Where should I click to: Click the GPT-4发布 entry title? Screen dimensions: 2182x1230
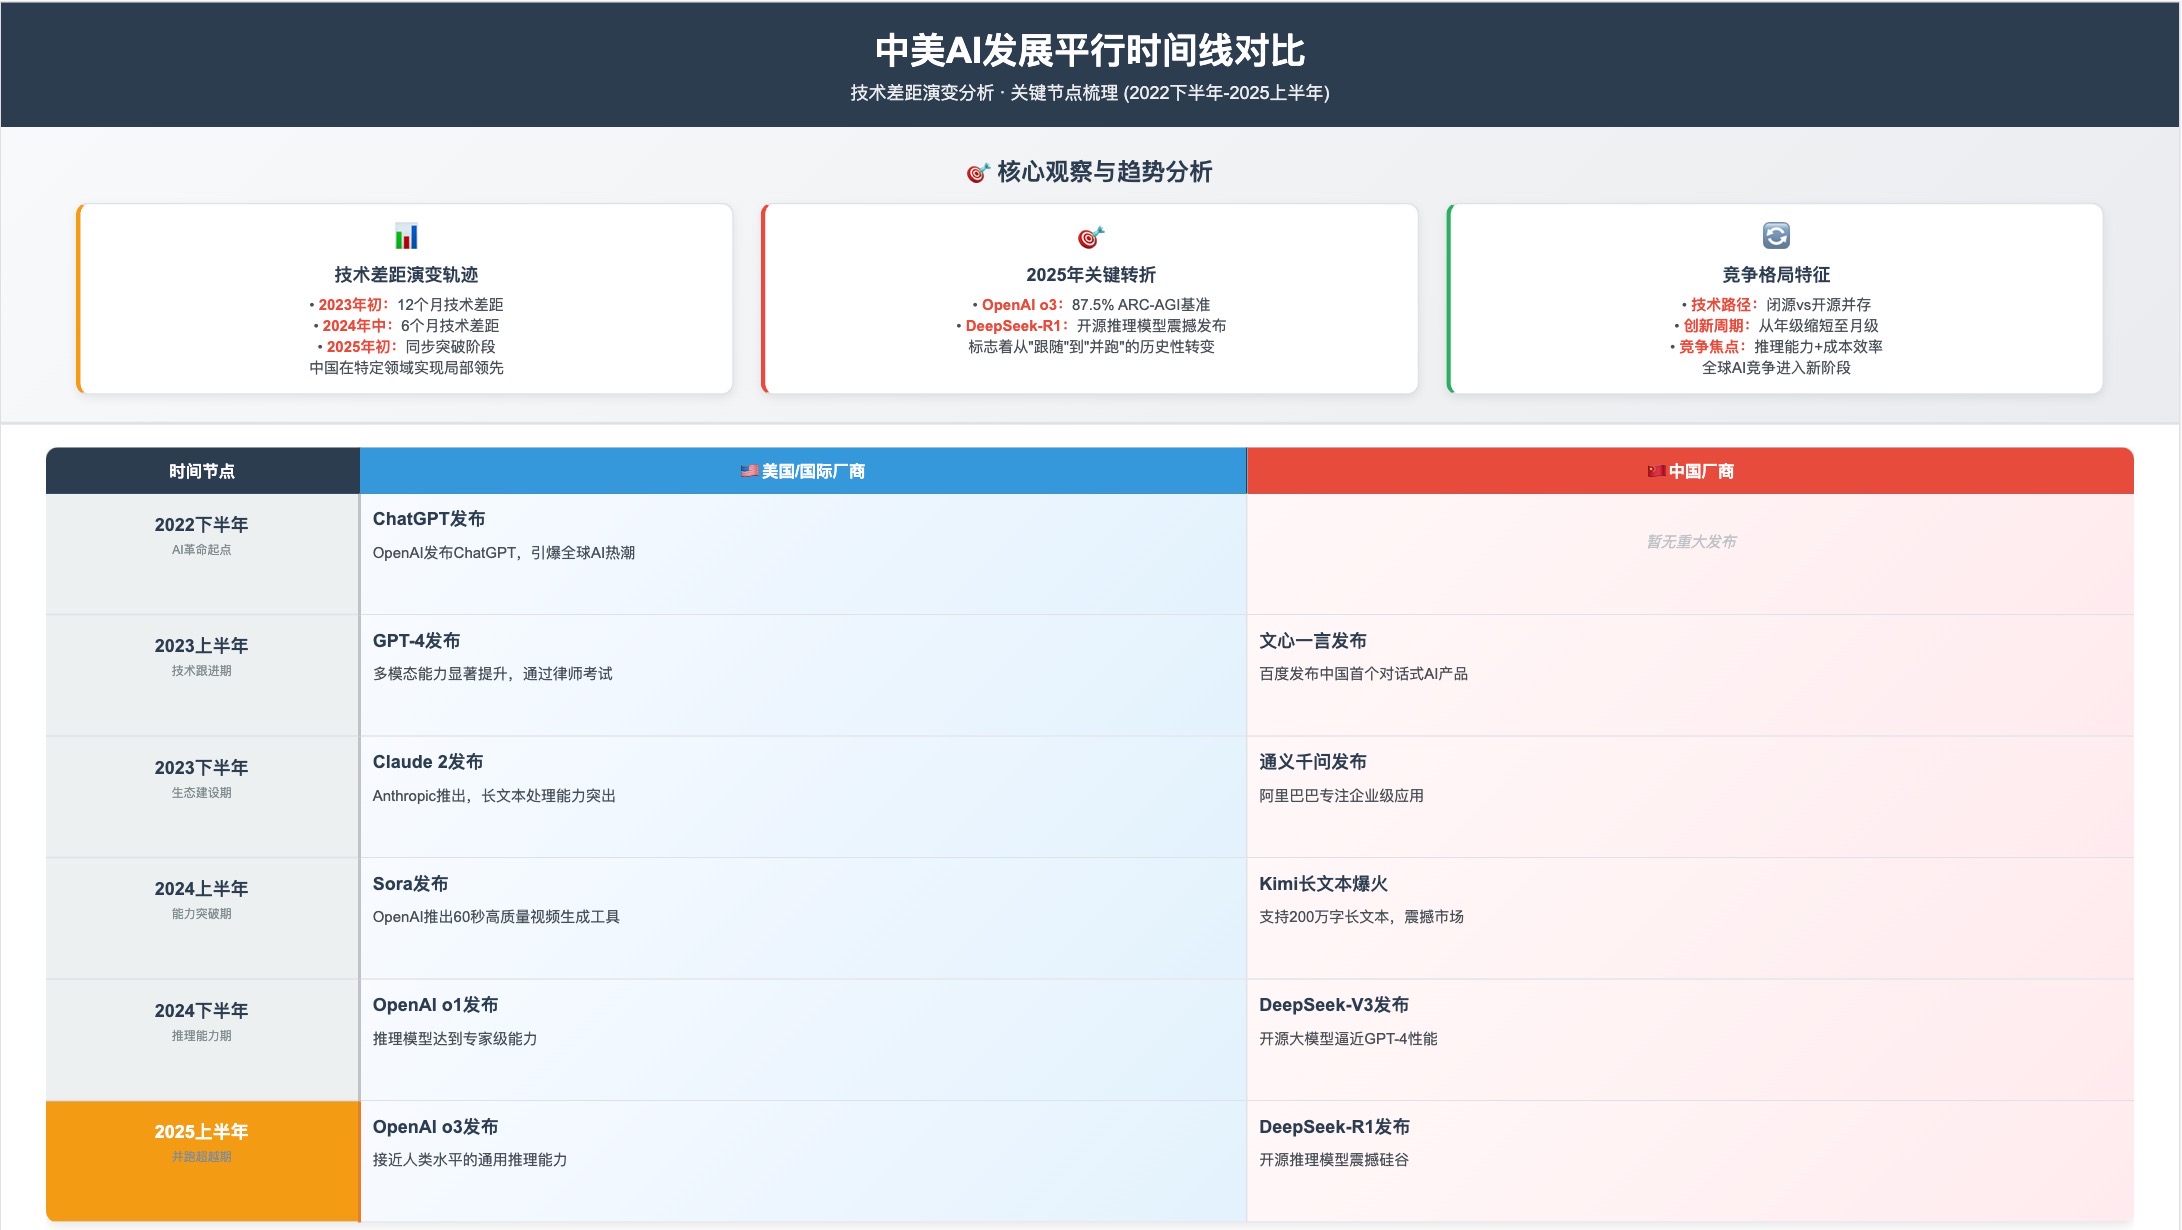[x=416, y=641]
